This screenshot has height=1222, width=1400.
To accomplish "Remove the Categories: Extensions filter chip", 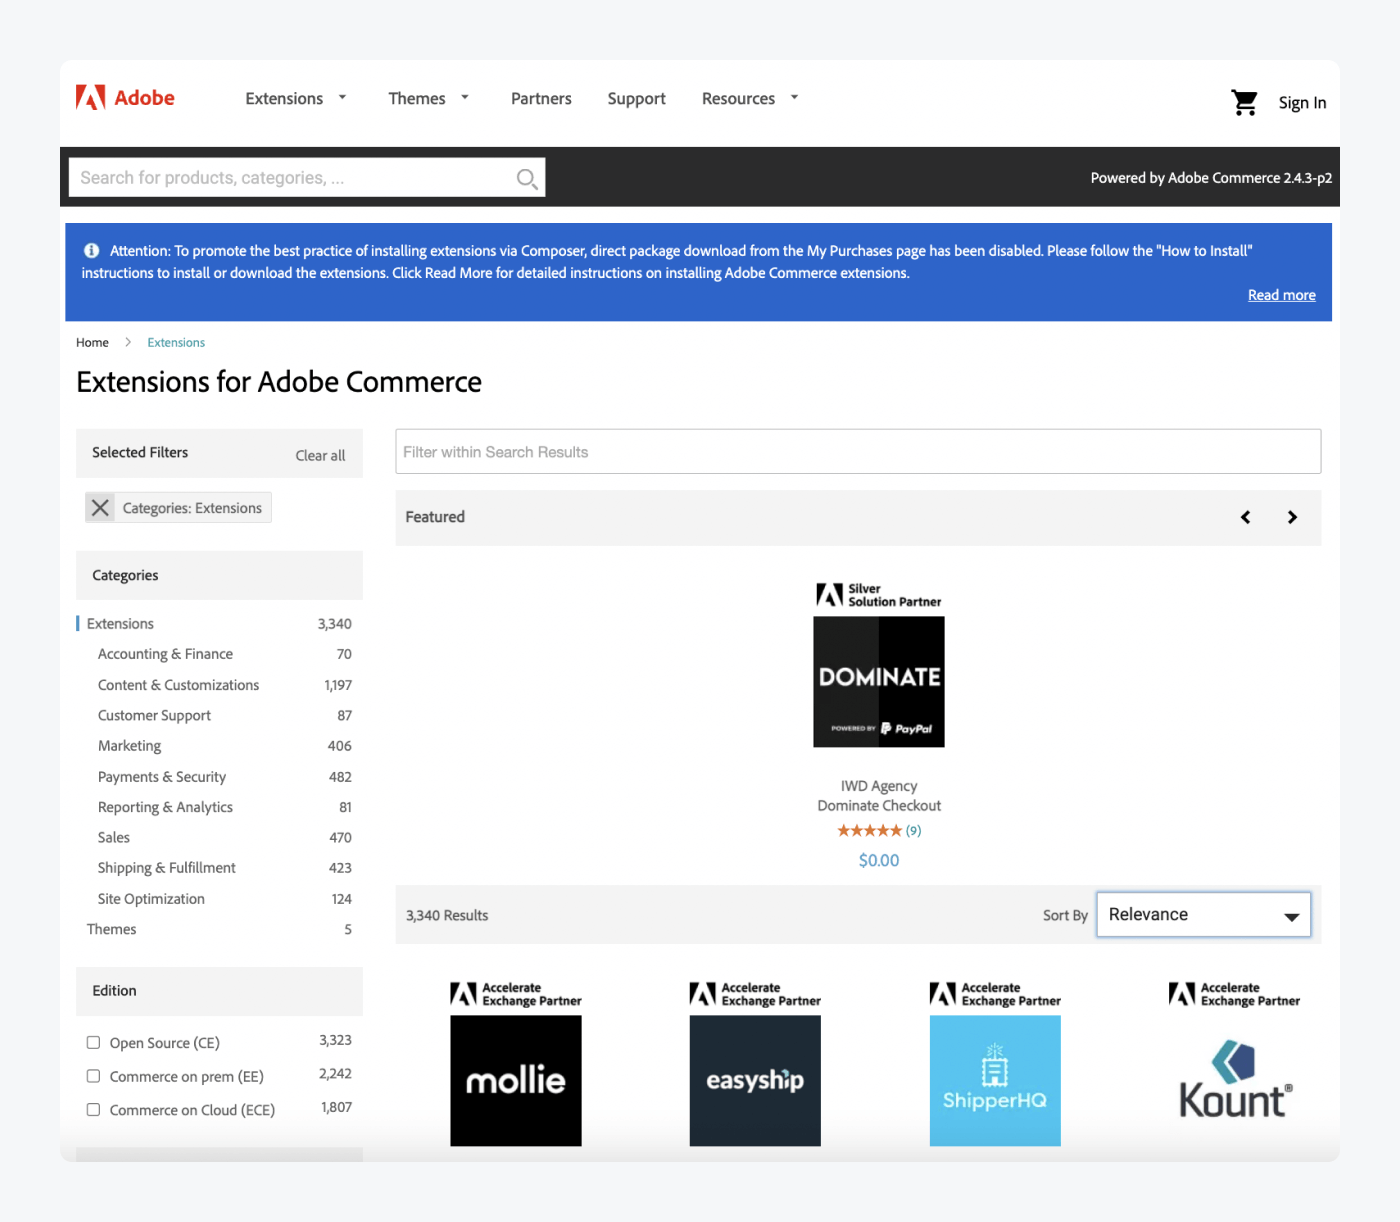I will (x=100, y=507).
